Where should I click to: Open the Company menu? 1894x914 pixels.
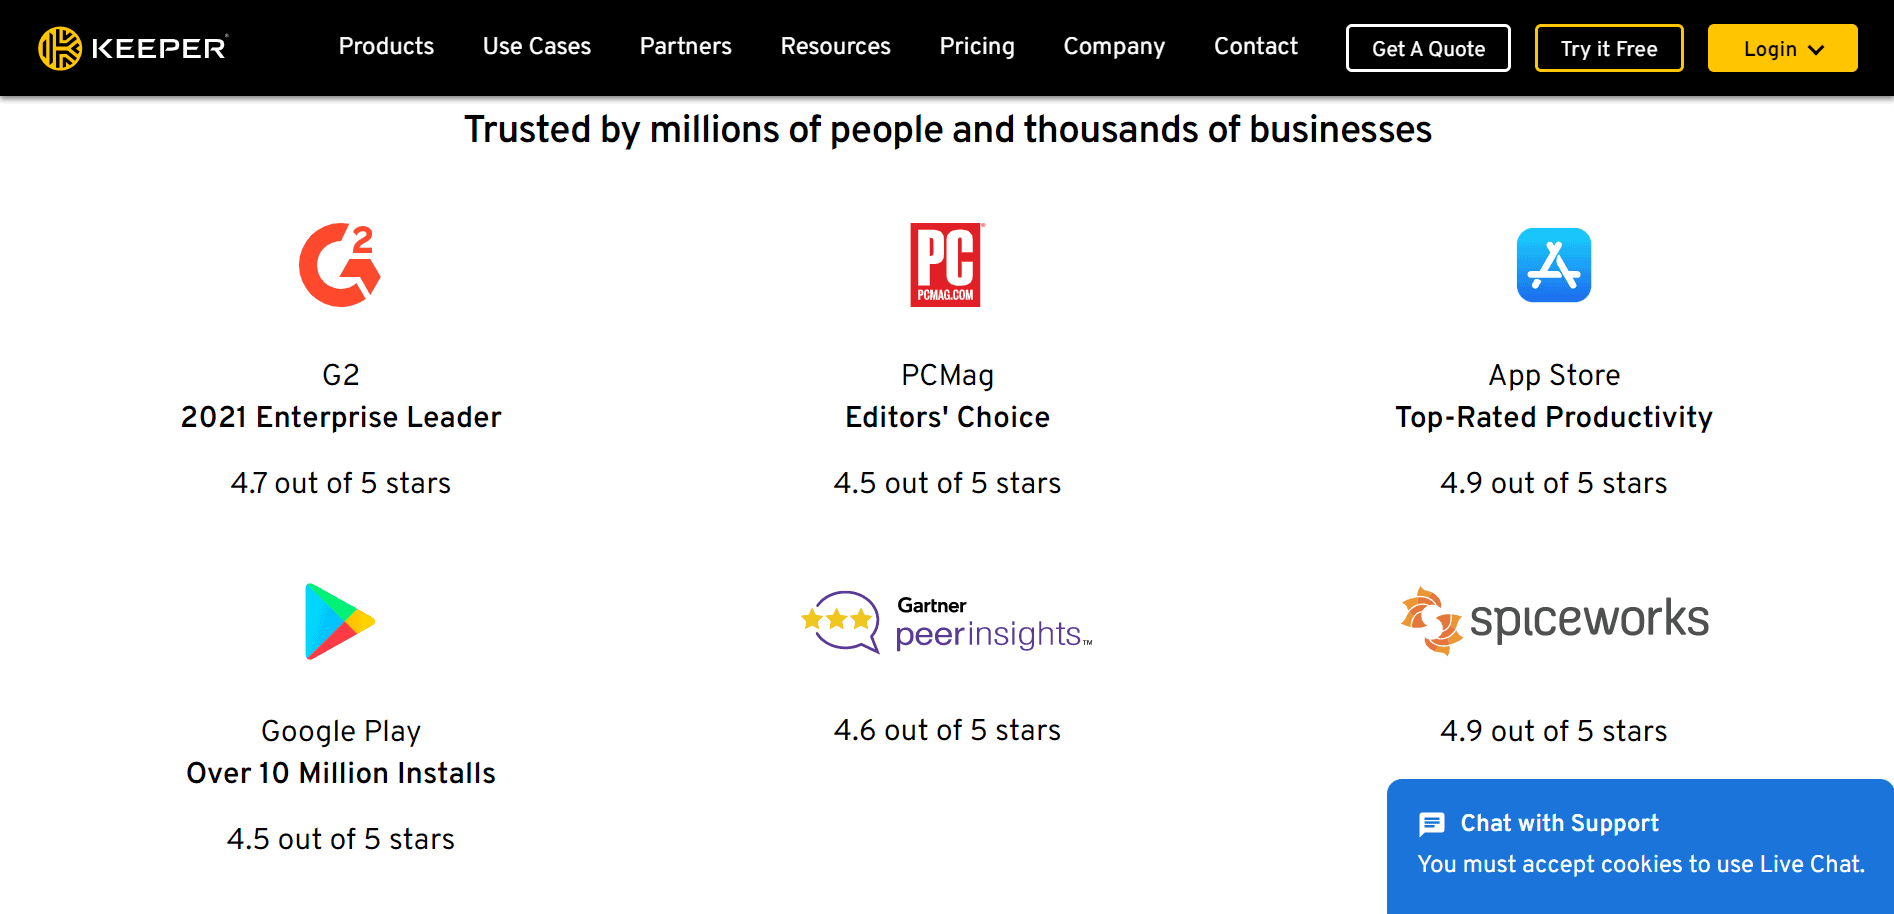tap(1114, 46)
